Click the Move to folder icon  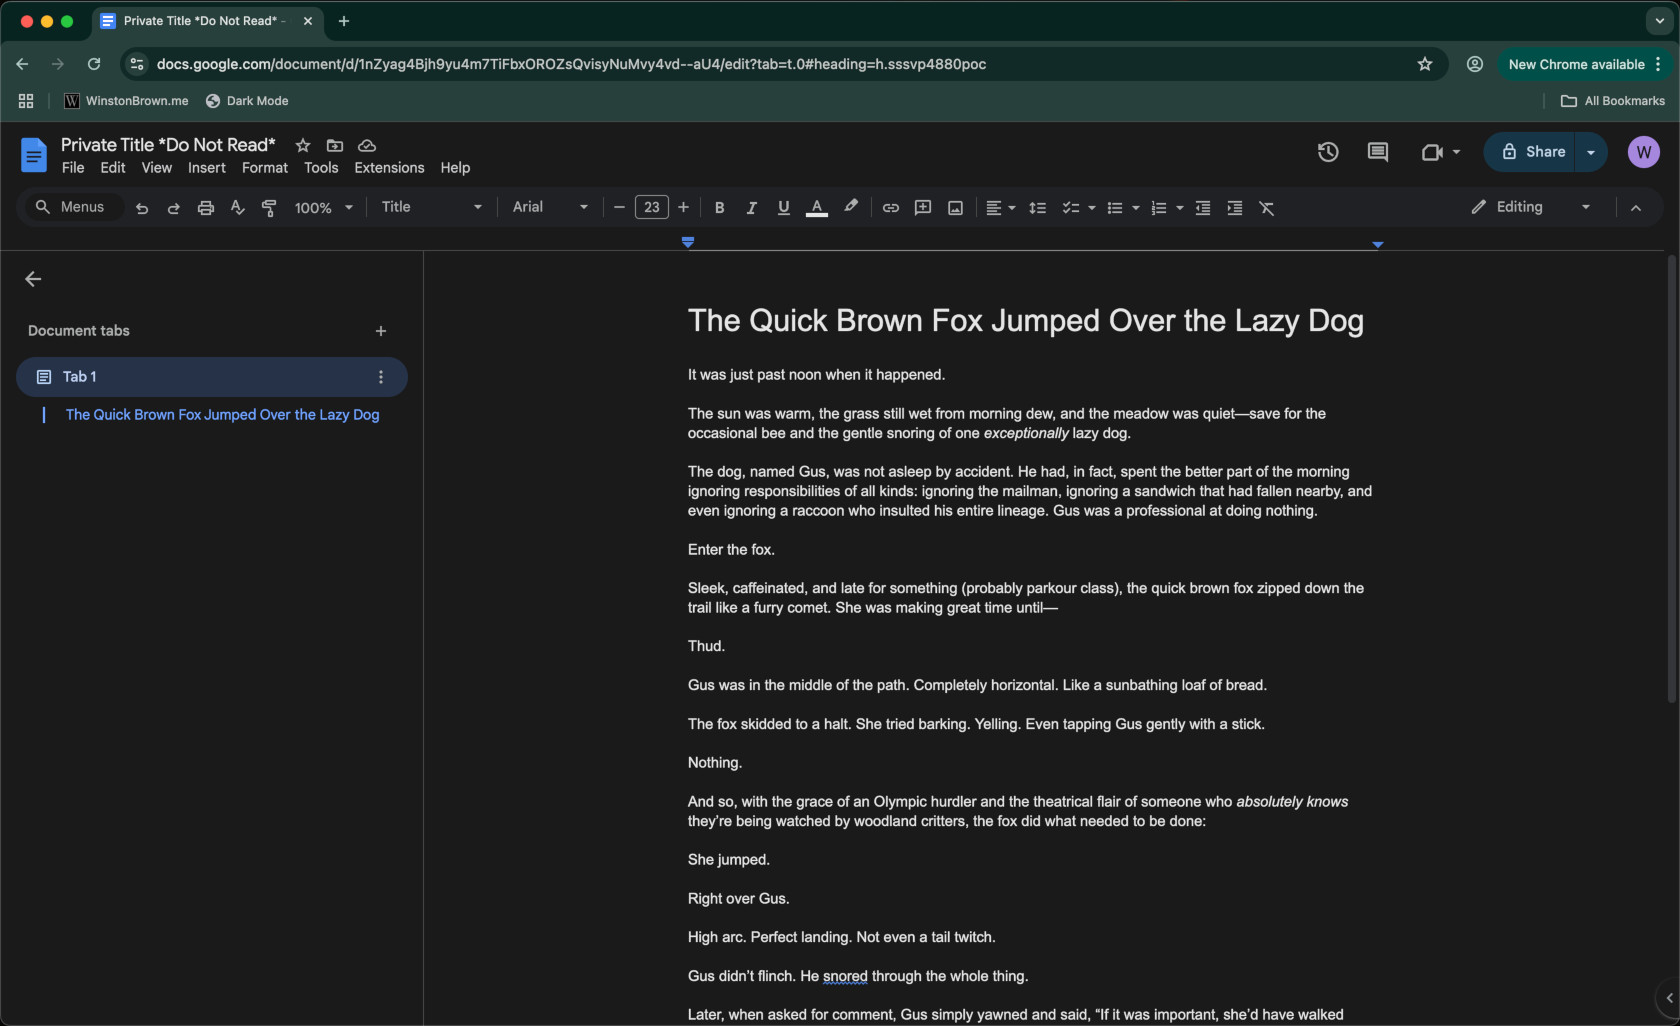[335, 145]
